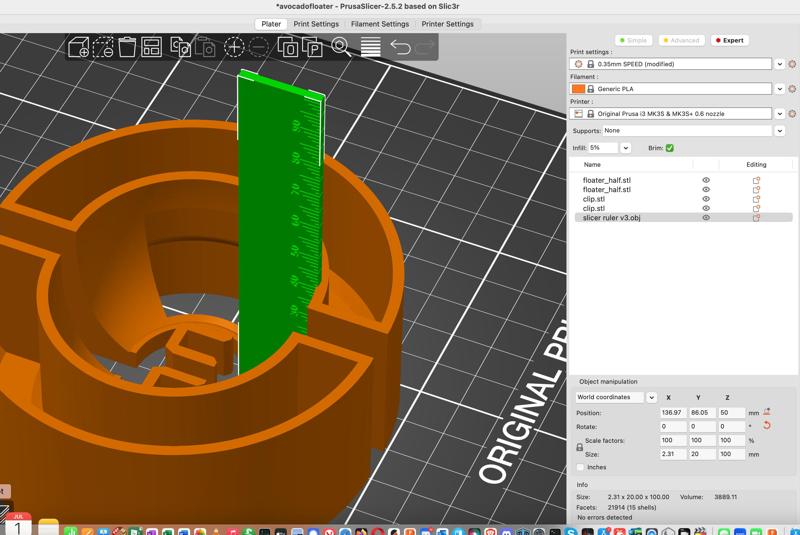Click the Name column header

pyautogui.click(x=592, y=165)
